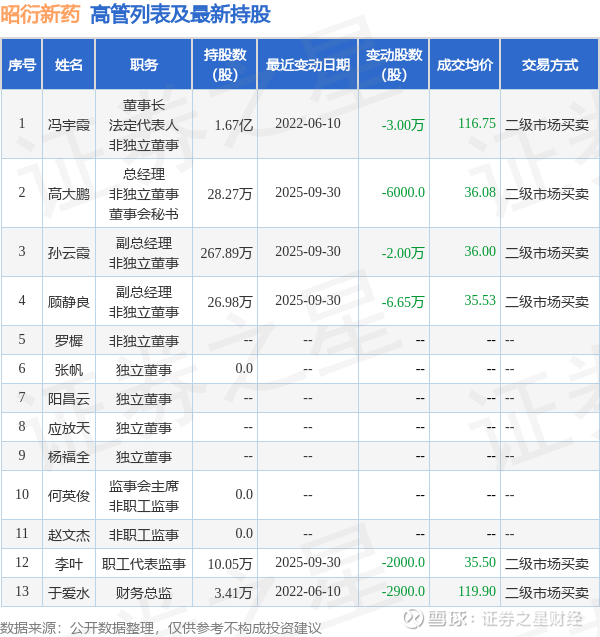Image resolution: width=600 pixels, height=637 pixels.
Task: Click the 姓名 column header
Action: 69,65
